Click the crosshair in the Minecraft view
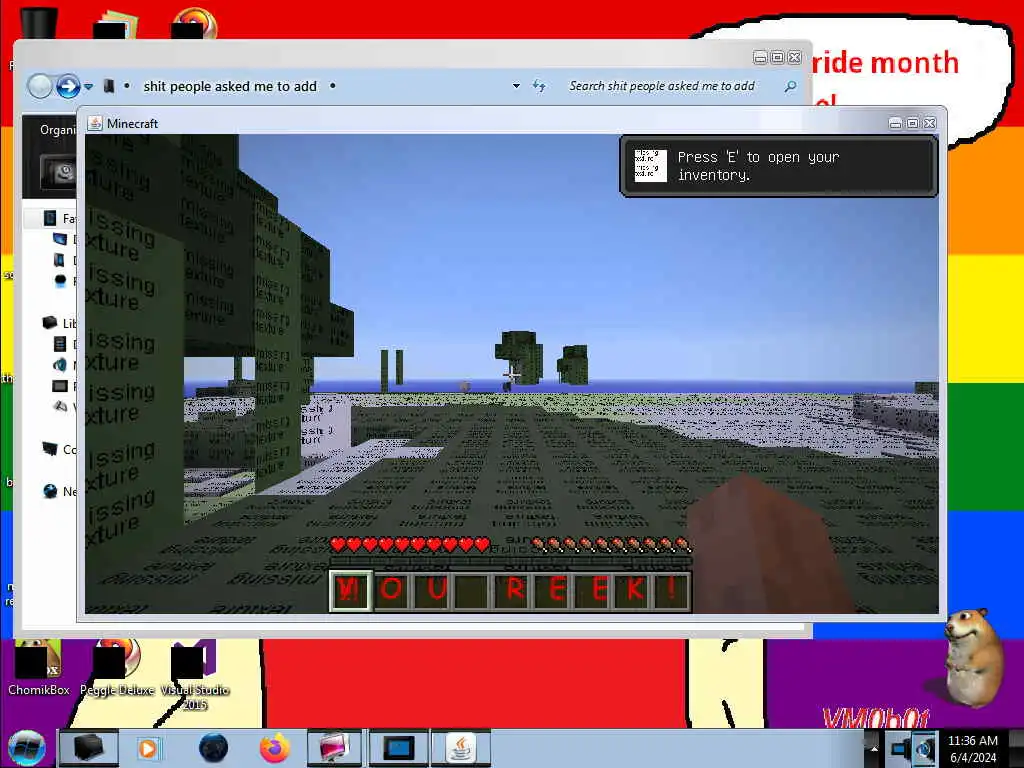 pos(511,374)
